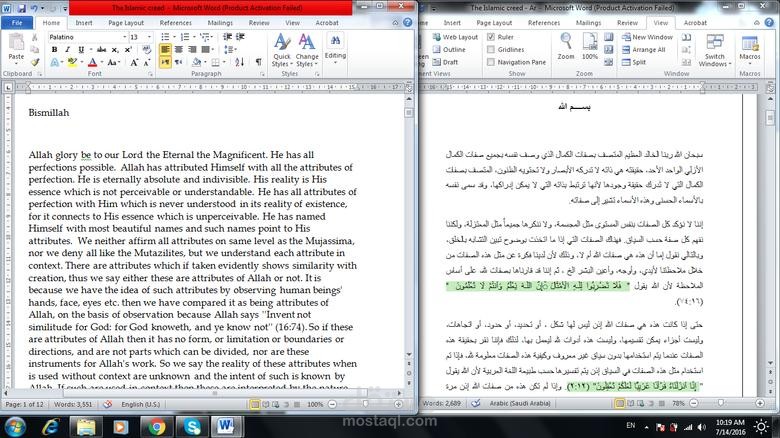Open the Switch Windows dropdown
This screenshot has width=780, height=438.
click(x=715, y=50)
